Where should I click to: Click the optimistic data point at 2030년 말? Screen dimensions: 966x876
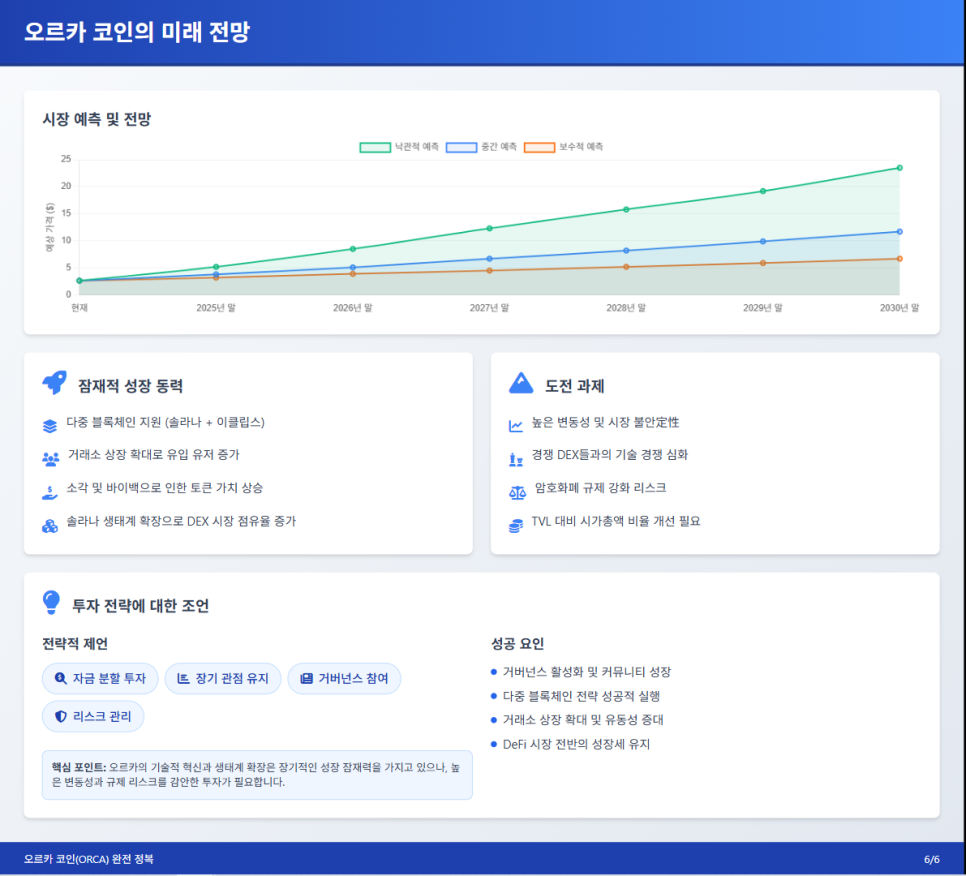899,168
